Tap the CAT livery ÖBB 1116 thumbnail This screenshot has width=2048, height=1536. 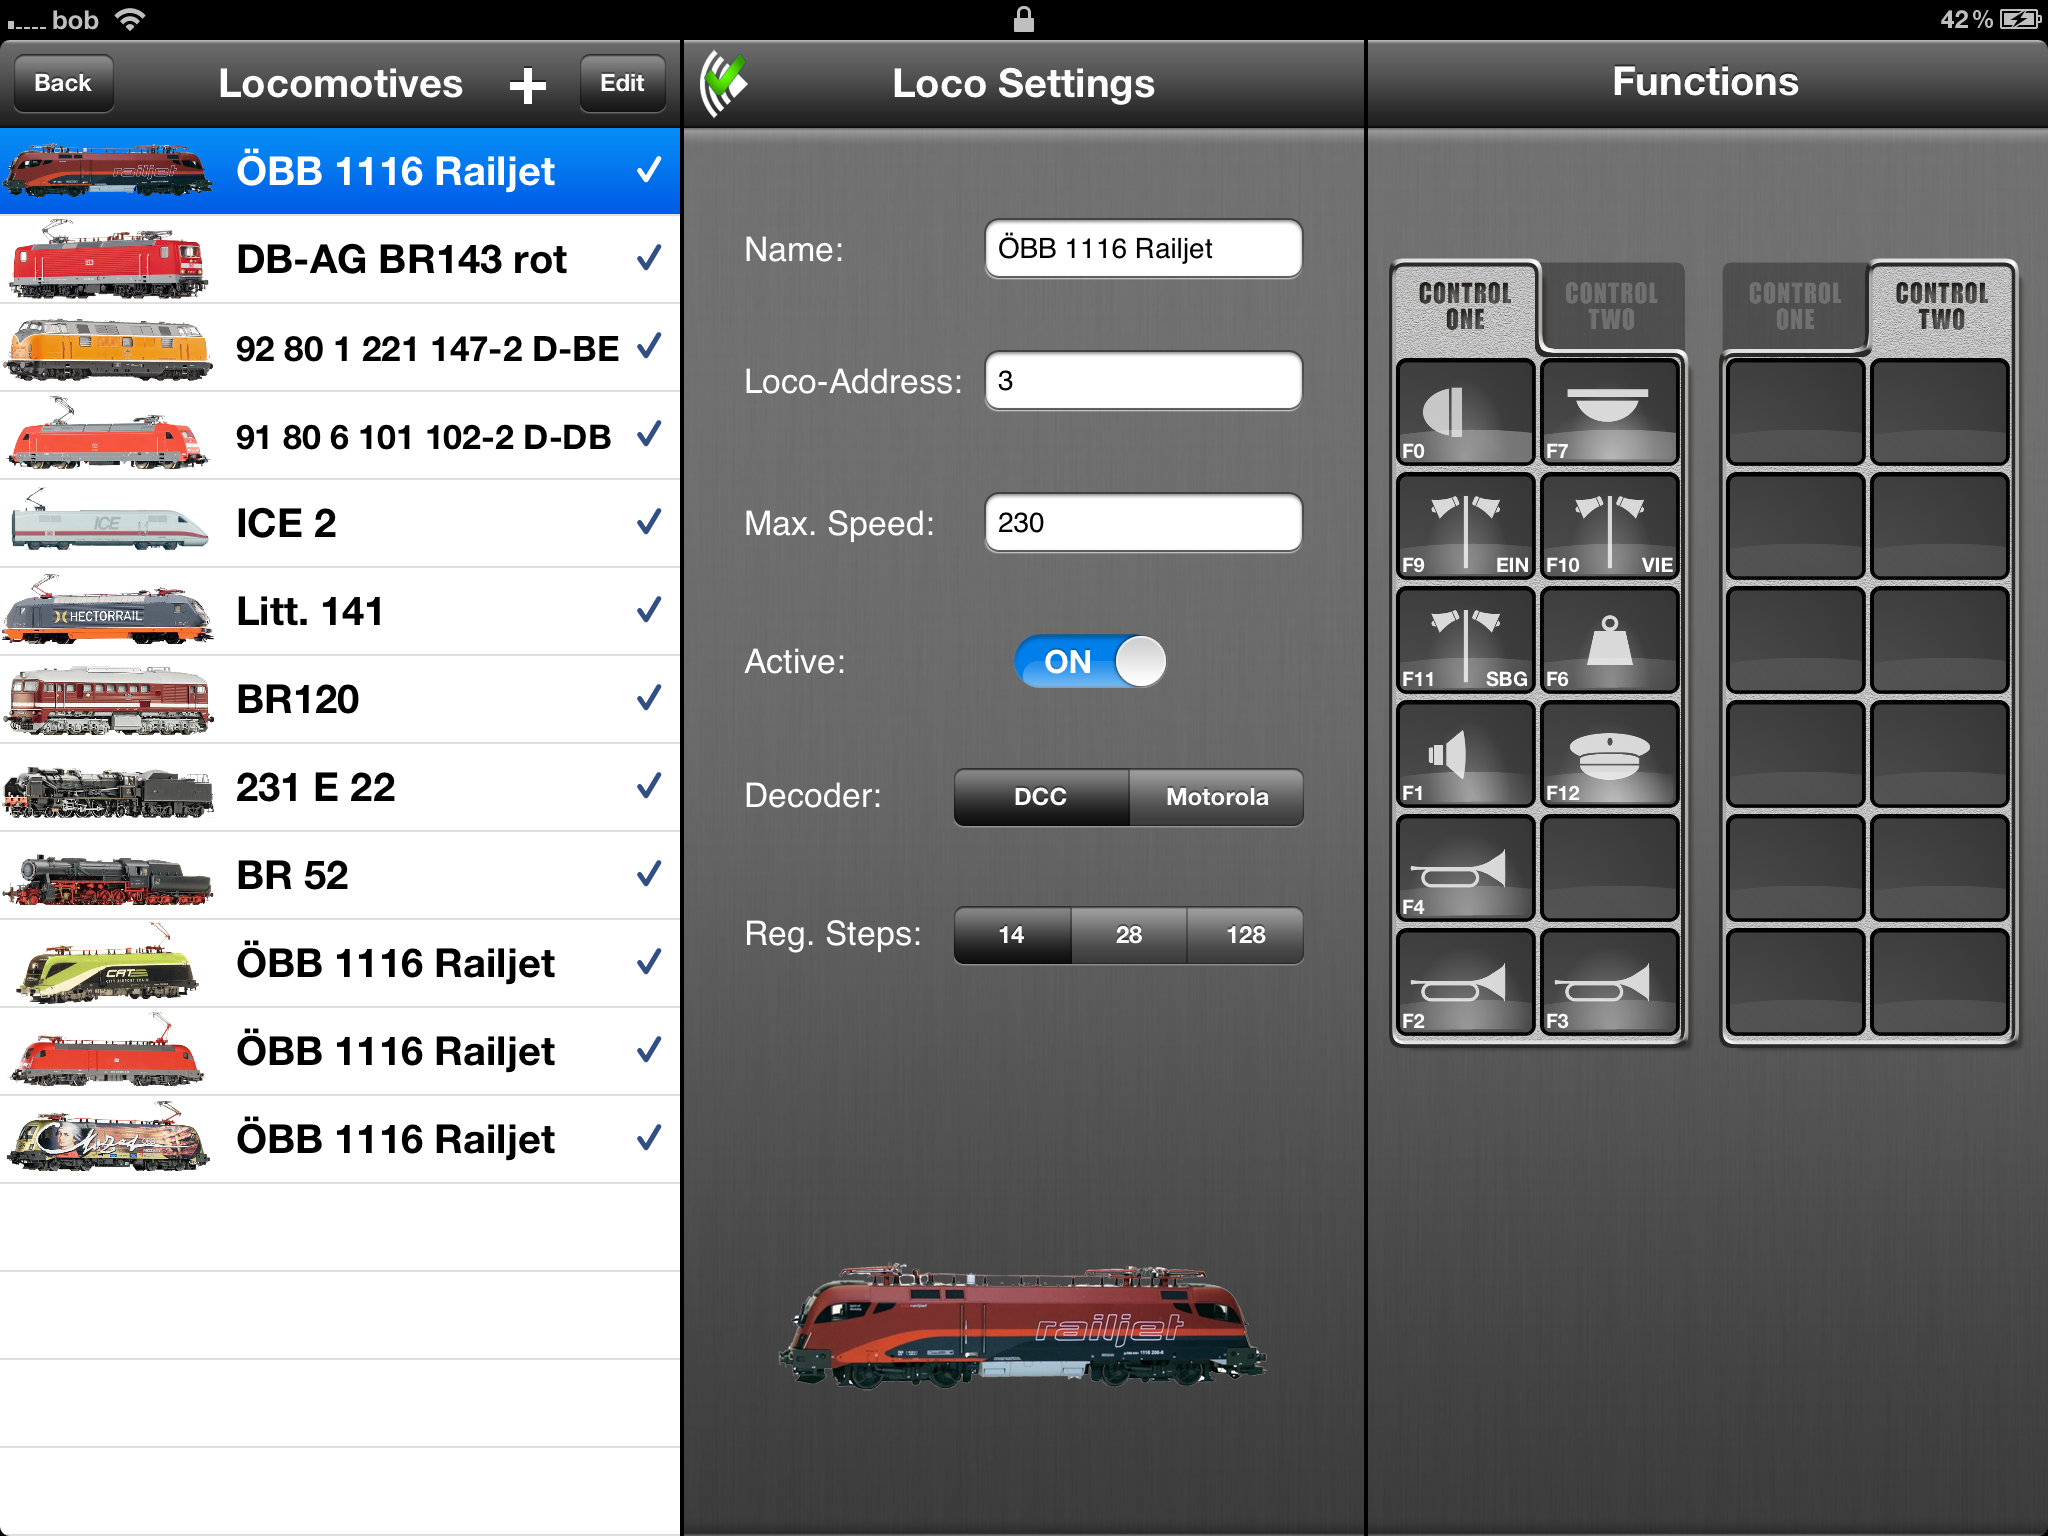[x=108, y=963]
